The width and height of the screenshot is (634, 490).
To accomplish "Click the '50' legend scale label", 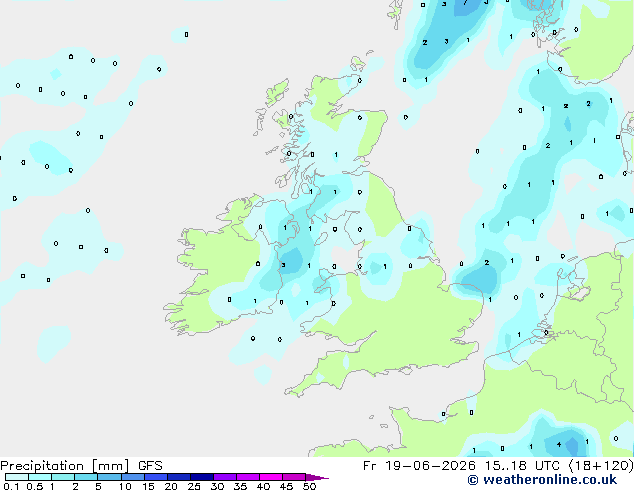I will 309,486.
